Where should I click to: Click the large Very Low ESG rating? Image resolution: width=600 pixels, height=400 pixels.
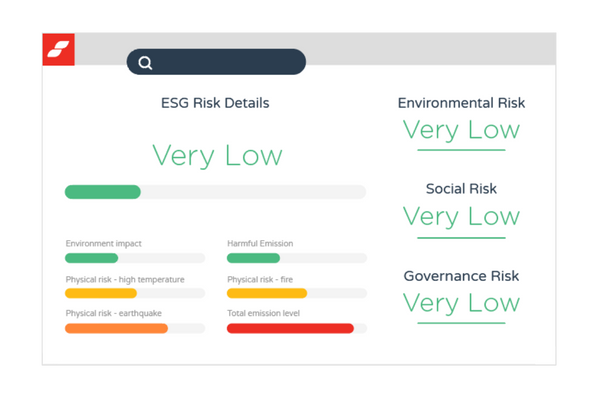click(217, 156)
